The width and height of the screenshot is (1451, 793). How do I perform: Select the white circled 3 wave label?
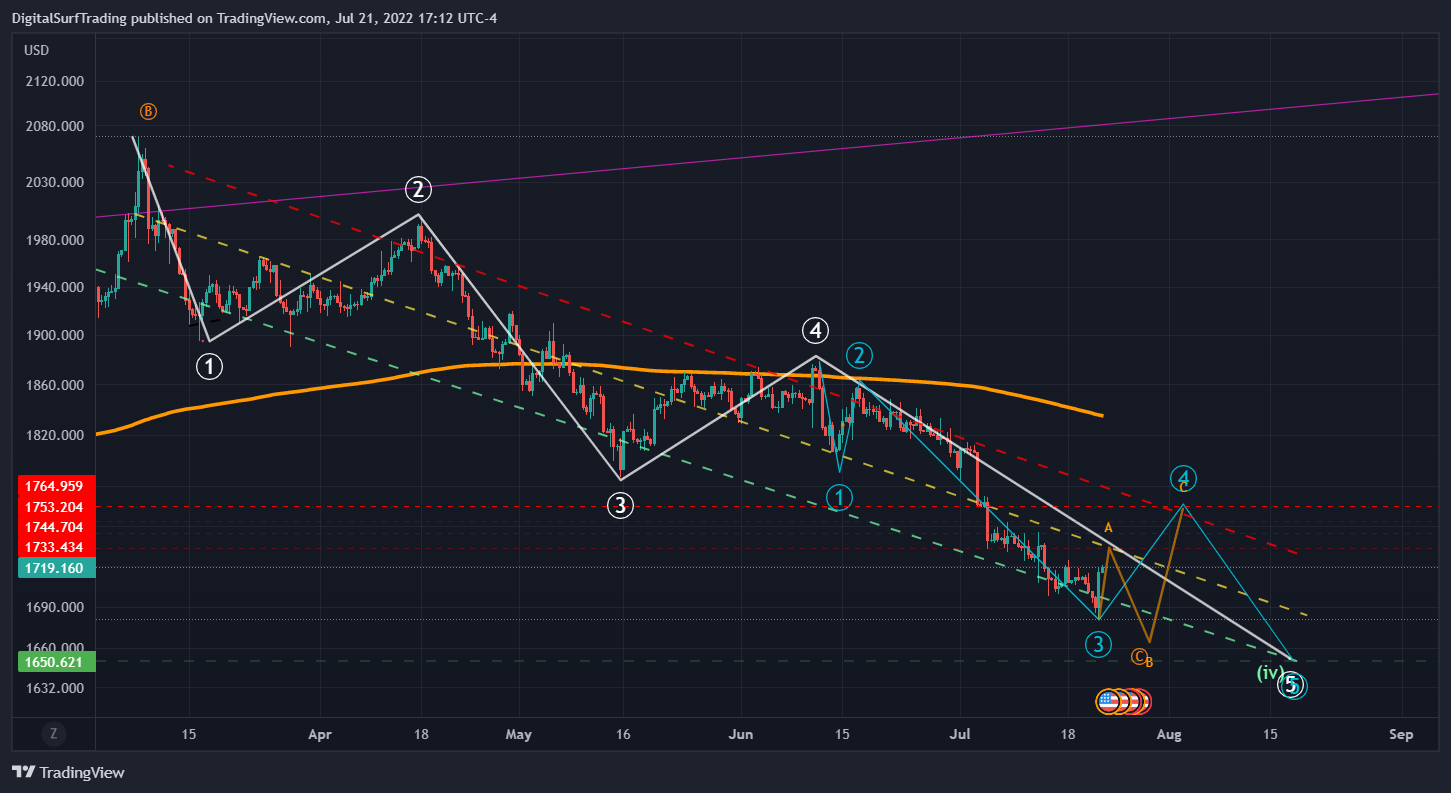pyautogui.click(x=621, y=505)
